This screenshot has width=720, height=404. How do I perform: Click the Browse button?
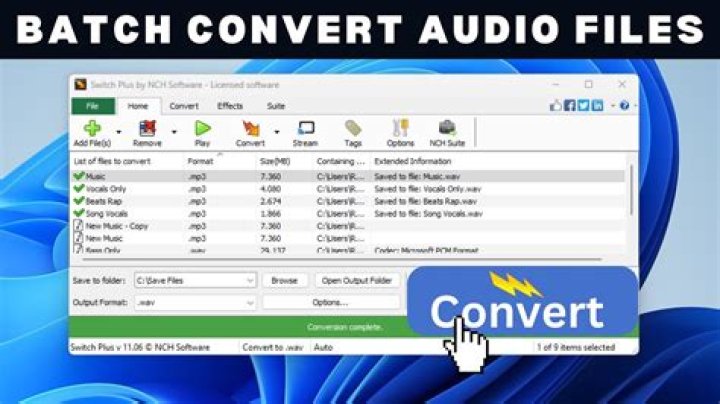point(284,281)
